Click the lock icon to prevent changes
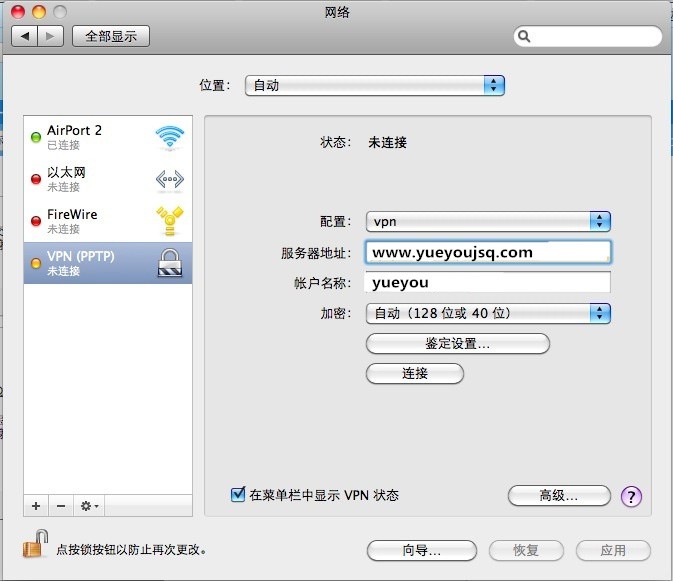This screenshot has width=673, height=581. pyautogui.click(x=35, y=544)
